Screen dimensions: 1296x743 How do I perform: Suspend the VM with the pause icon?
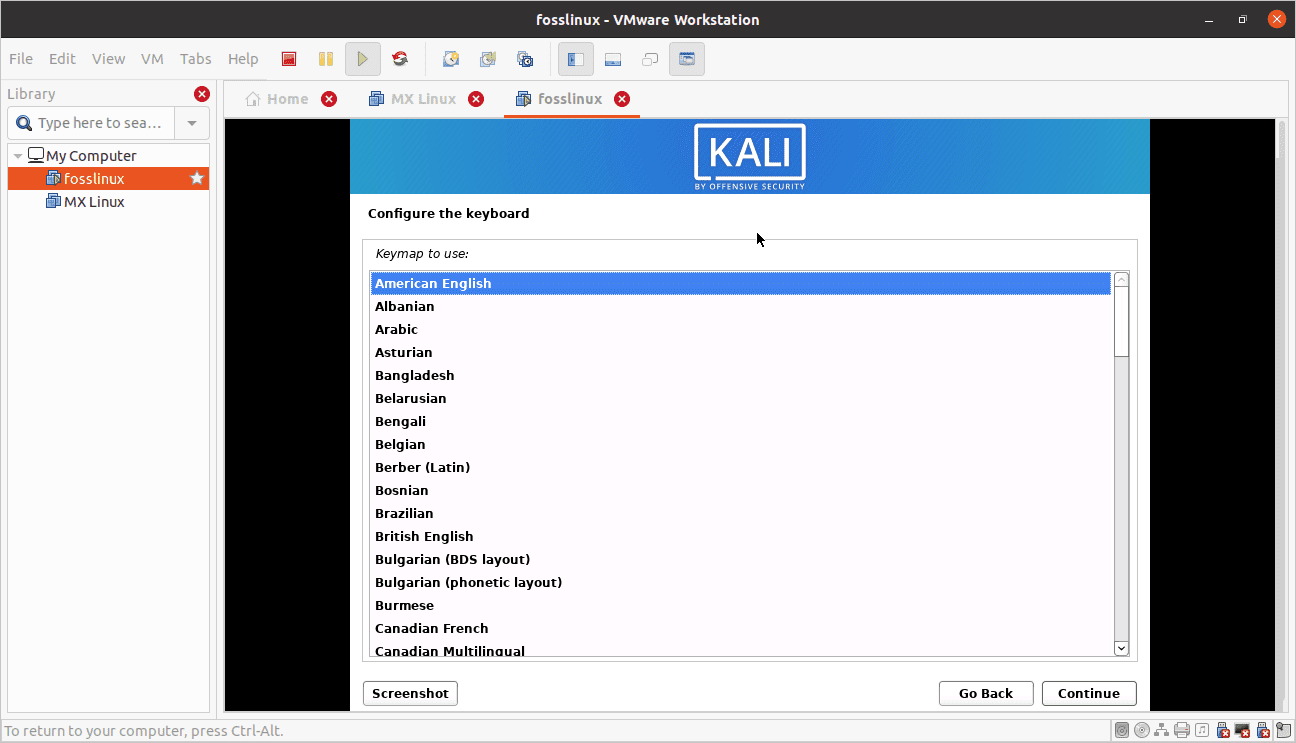(x=326, y=59)
